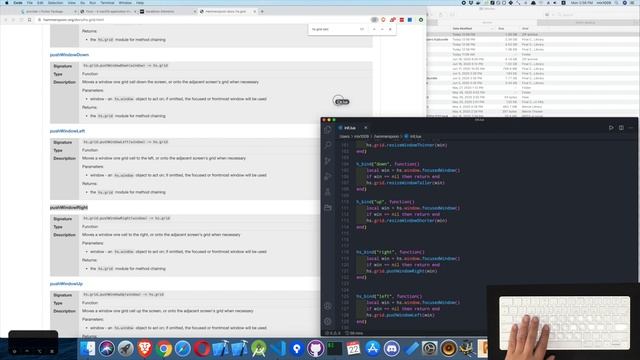Open Discord from the Dock
The width and height of the screenshot is (640, 360).
click(391, 349)
